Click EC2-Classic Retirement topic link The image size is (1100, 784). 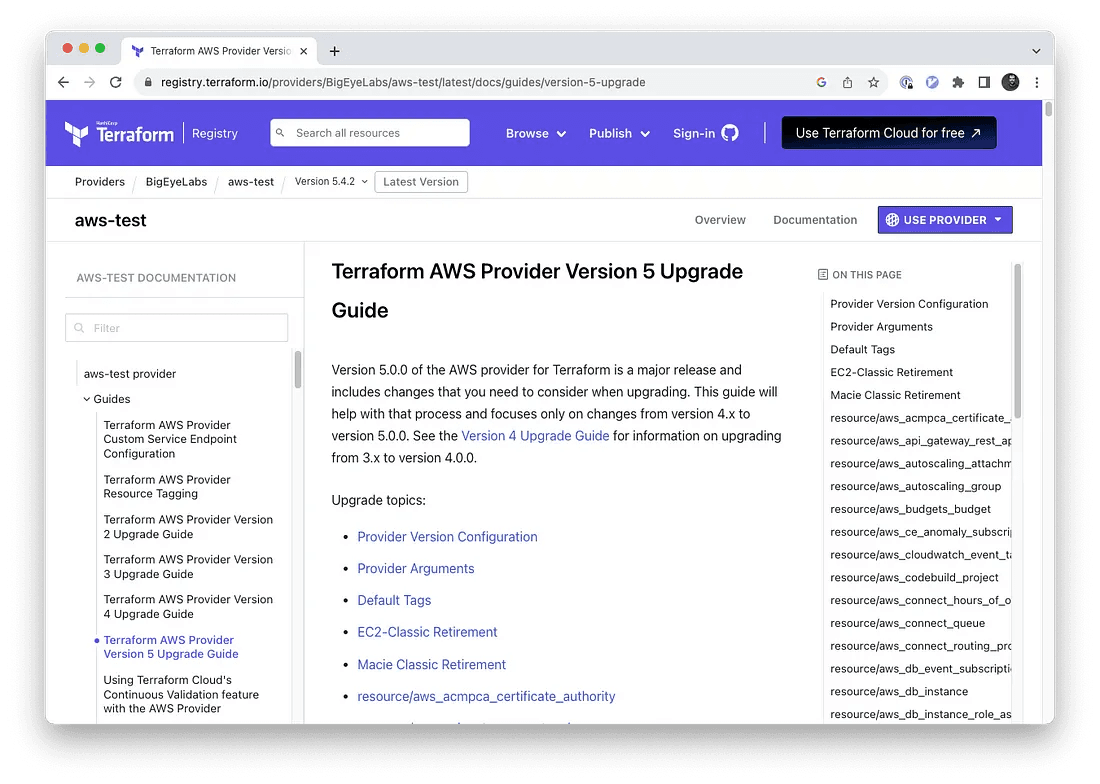click(x=427, y=632)
